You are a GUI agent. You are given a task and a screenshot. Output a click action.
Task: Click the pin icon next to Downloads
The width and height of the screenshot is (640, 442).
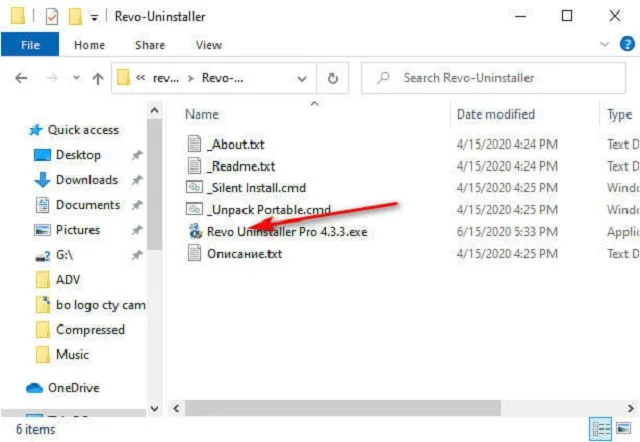point(137,180)
